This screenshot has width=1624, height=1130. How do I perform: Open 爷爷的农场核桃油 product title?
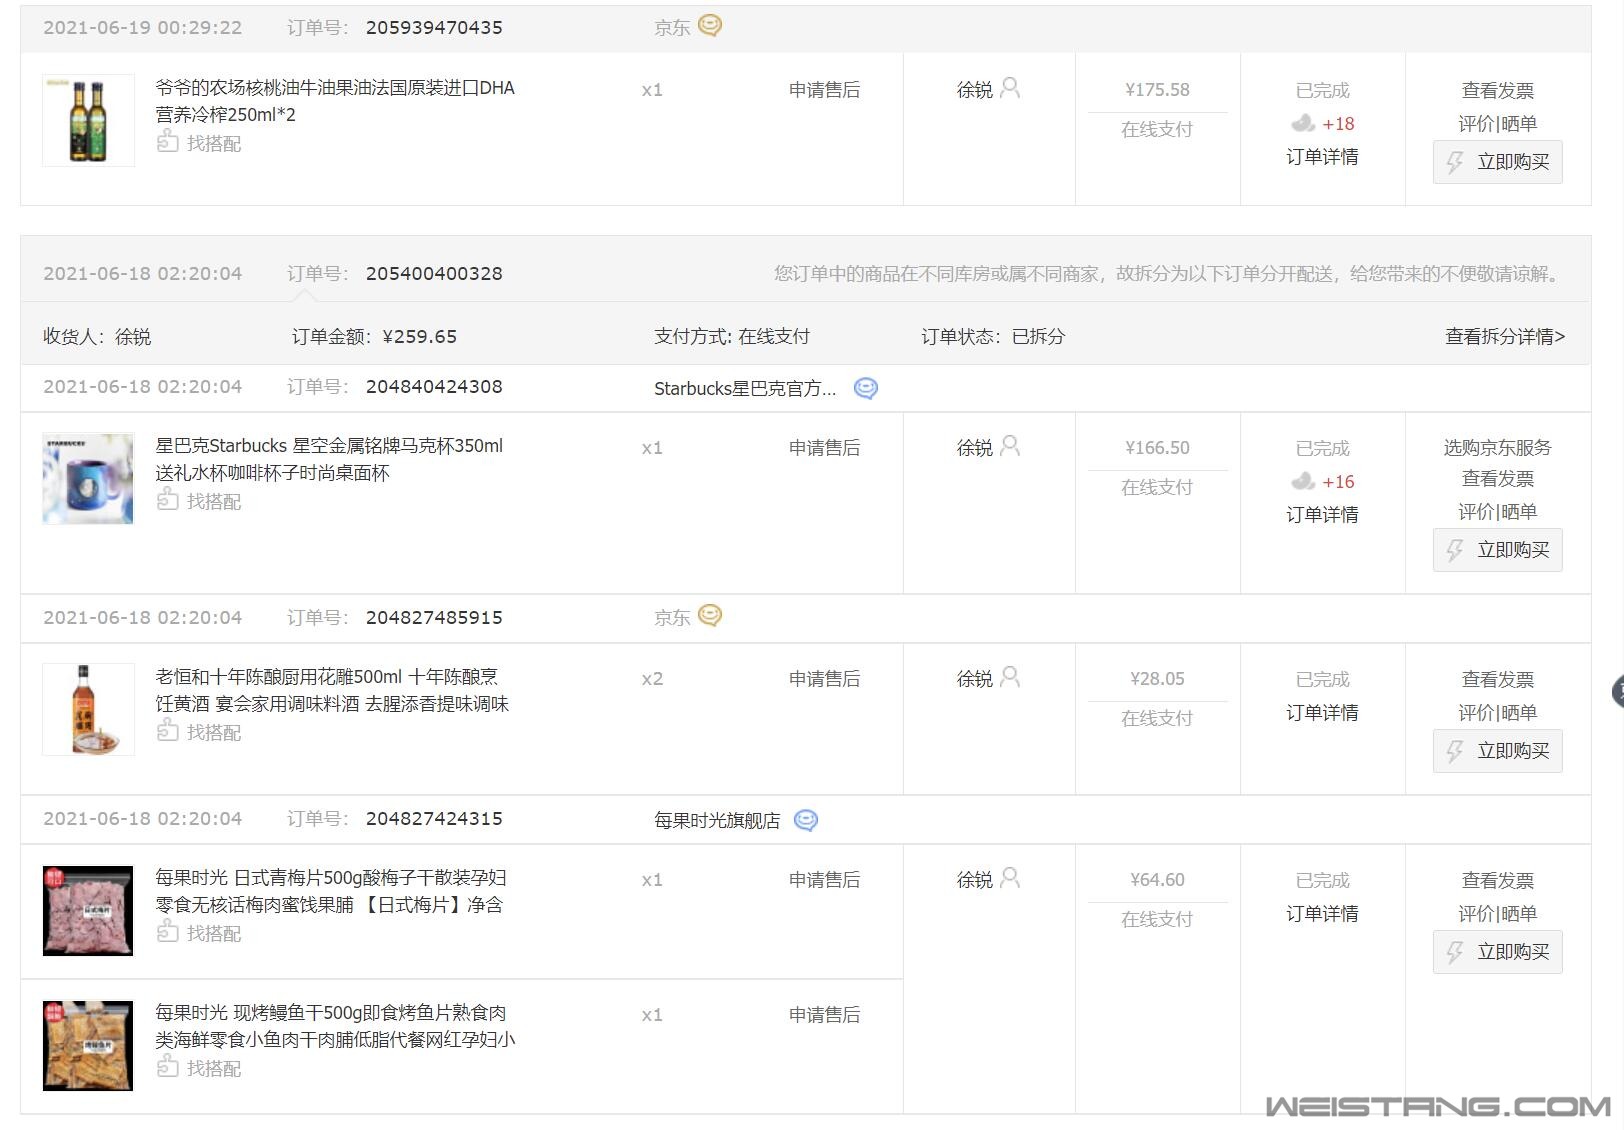pos(335,101)
